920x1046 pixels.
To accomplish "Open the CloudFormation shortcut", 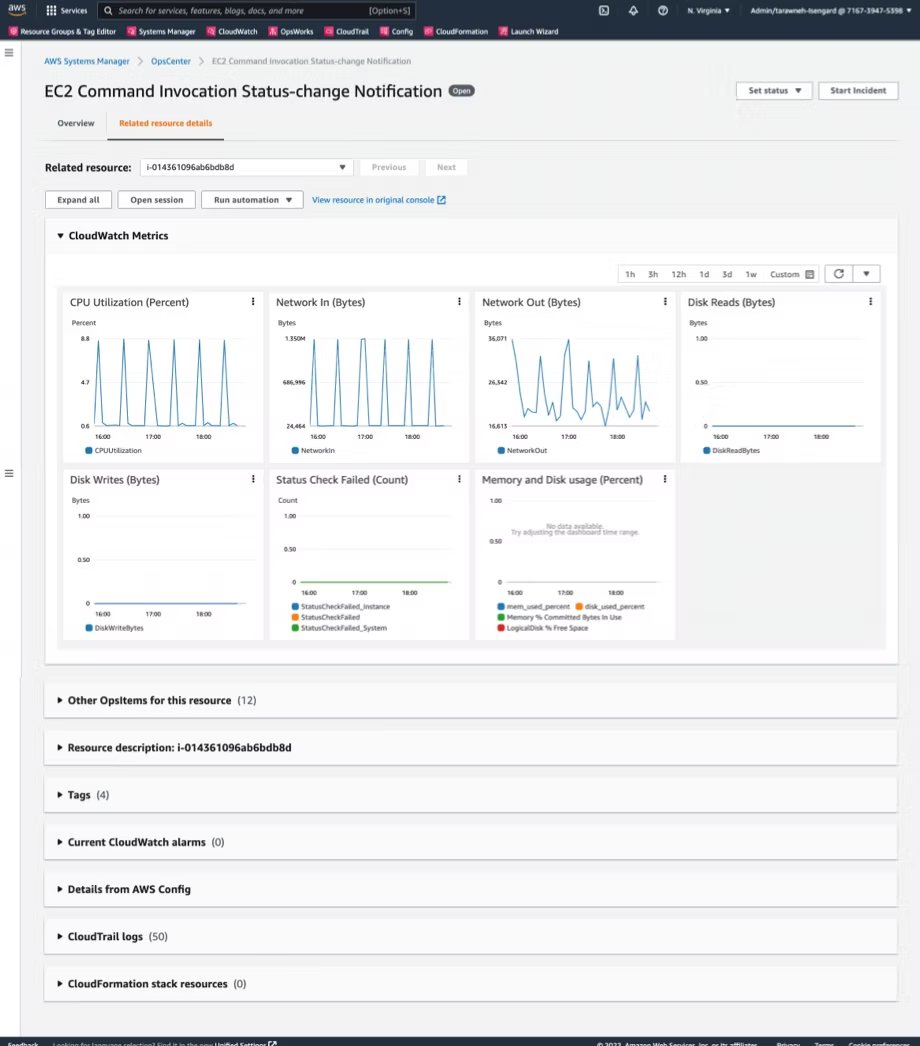I will [456, 31].
